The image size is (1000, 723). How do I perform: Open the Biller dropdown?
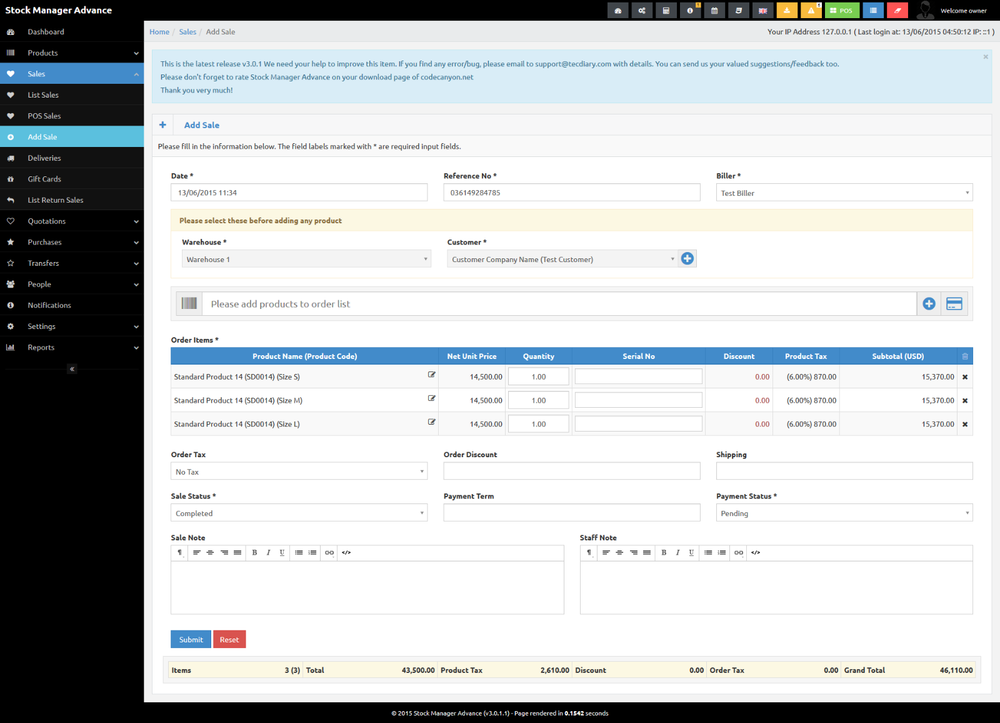point(845,192)
